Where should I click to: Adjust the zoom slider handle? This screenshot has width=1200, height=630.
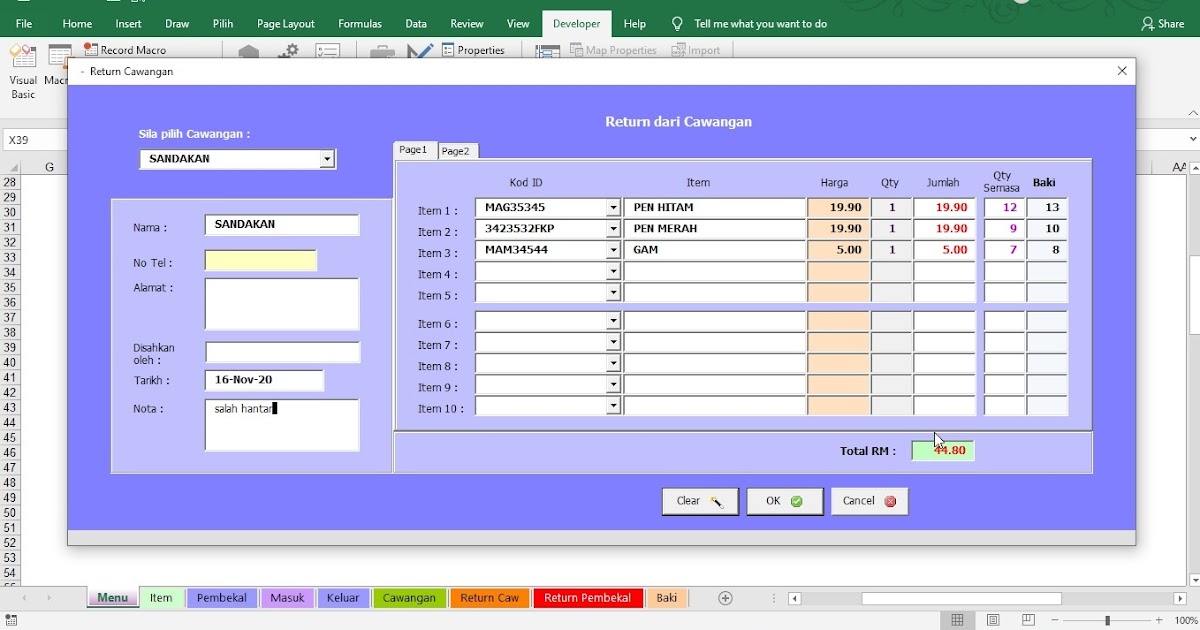[1107, 621]
